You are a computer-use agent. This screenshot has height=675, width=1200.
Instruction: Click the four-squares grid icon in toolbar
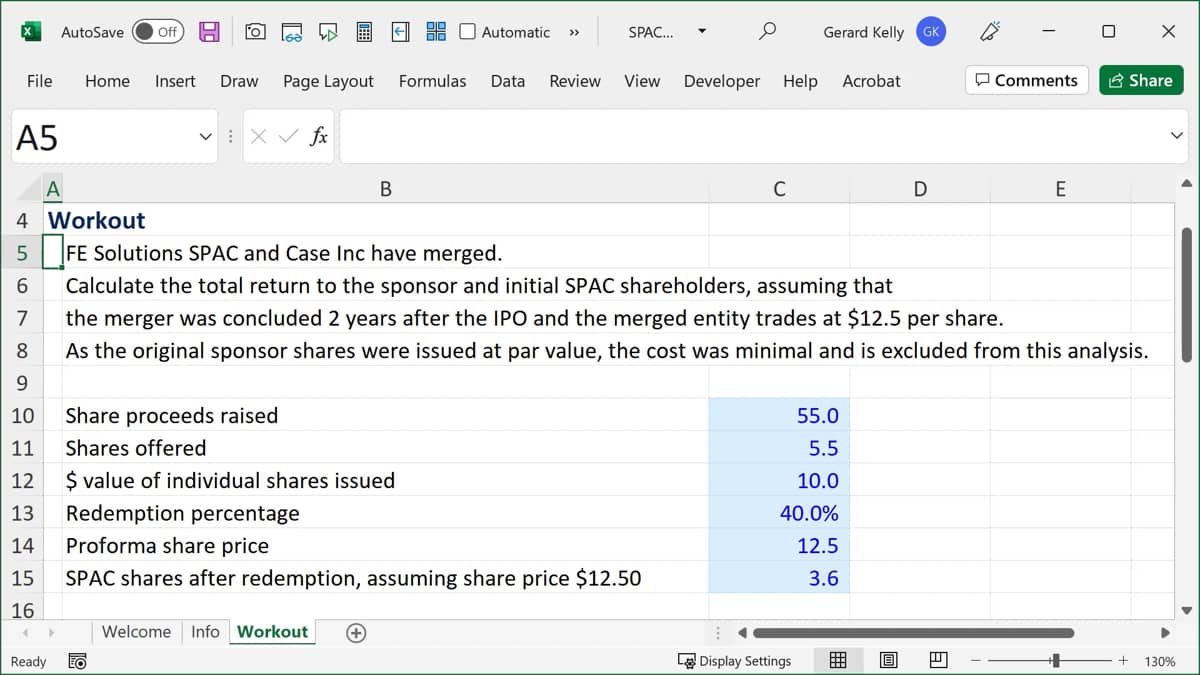point(436,32)
